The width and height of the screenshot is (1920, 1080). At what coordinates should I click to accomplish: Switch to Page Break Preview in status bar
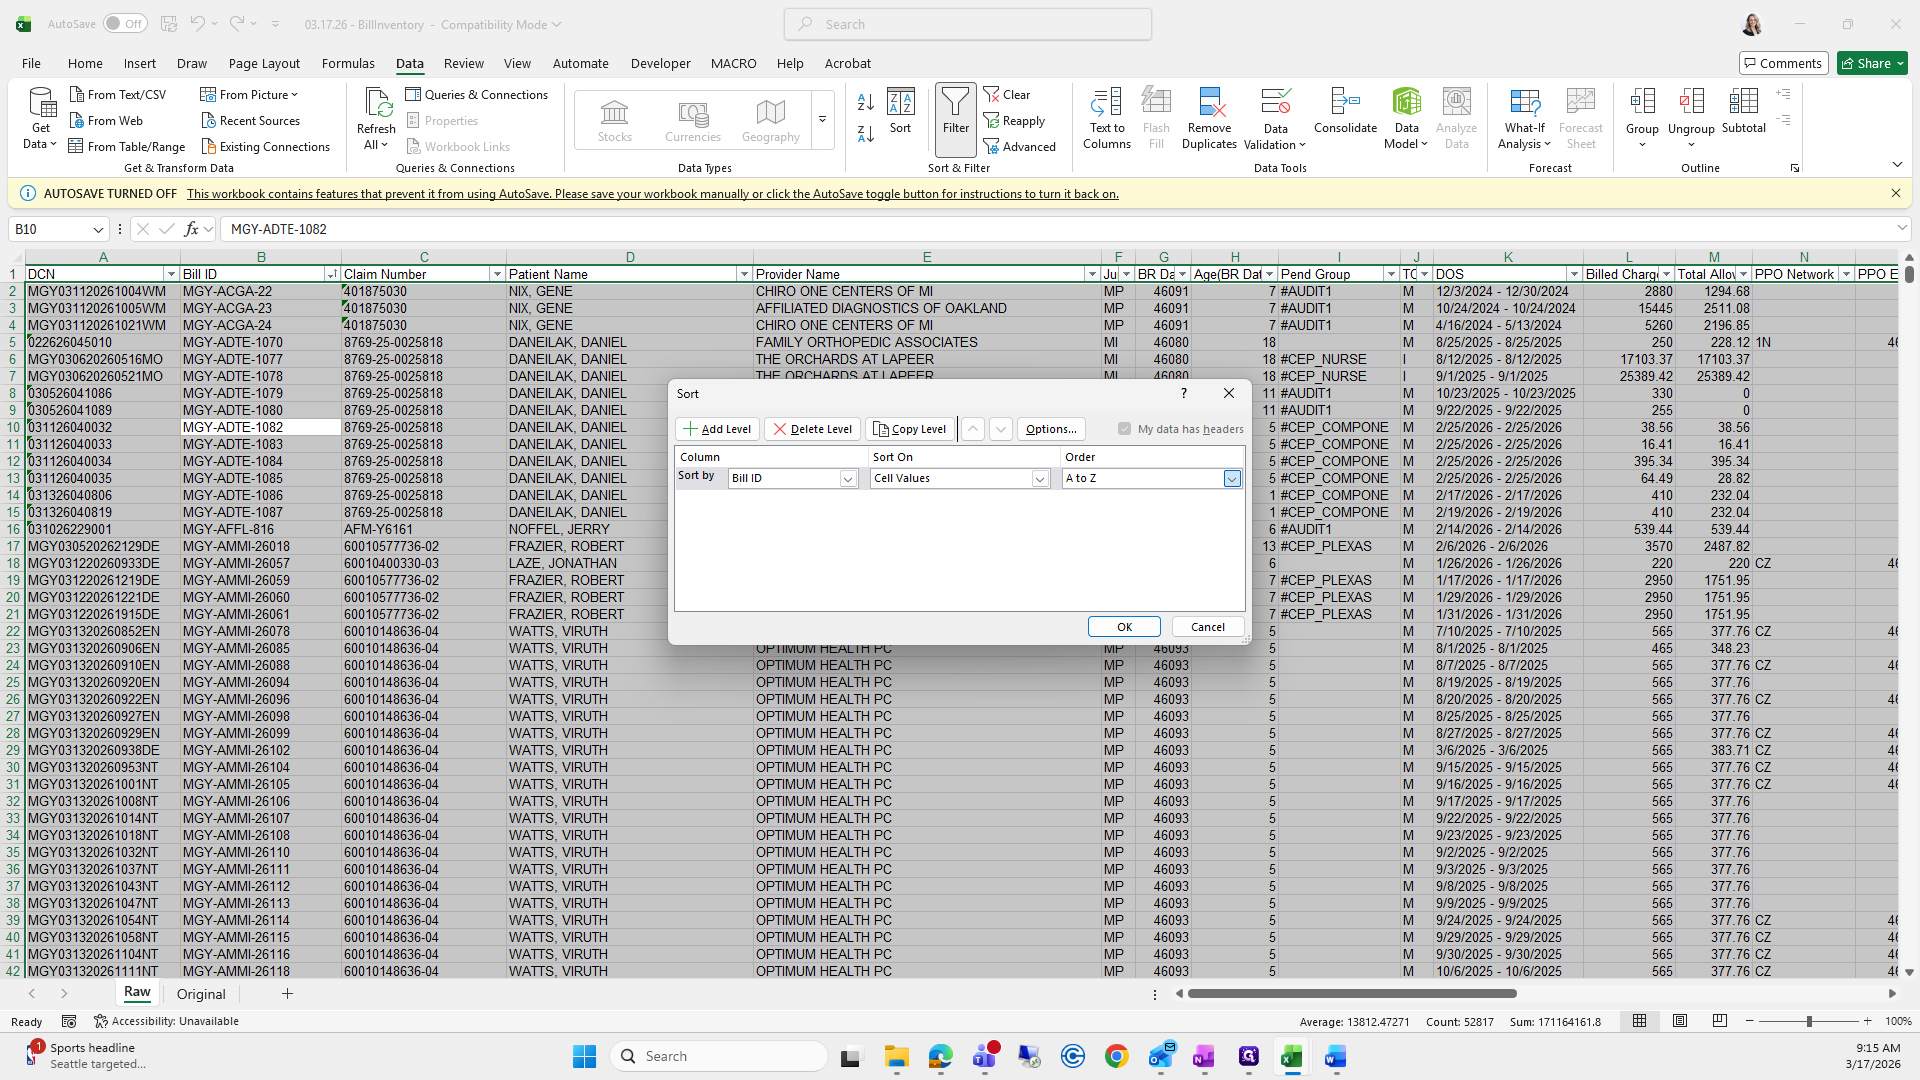[1719, 1021]
